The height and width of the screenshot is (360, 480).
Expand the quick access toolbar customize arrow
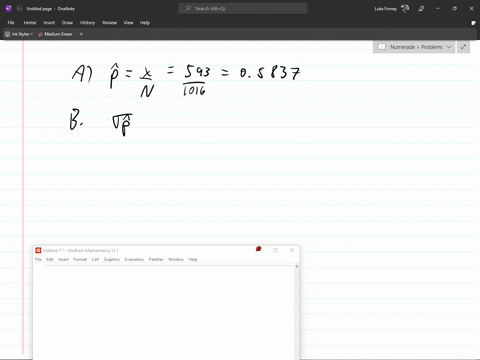click(x=81, y=34)
